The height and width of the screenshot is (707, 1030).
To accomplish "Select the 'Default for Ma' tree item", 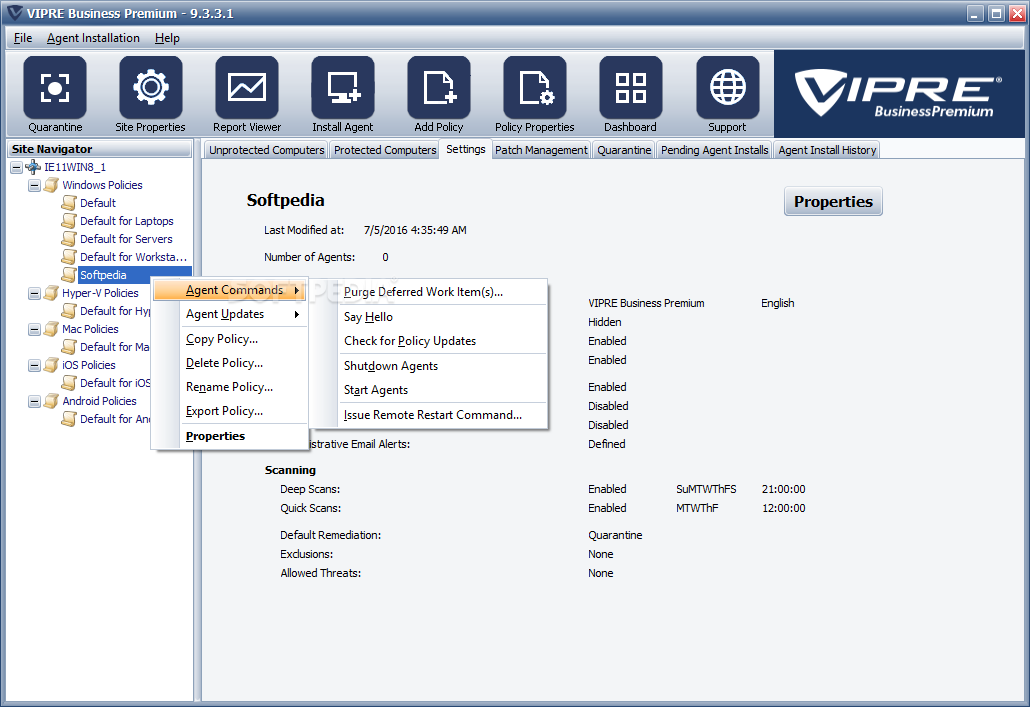I will tap(114, 346).
